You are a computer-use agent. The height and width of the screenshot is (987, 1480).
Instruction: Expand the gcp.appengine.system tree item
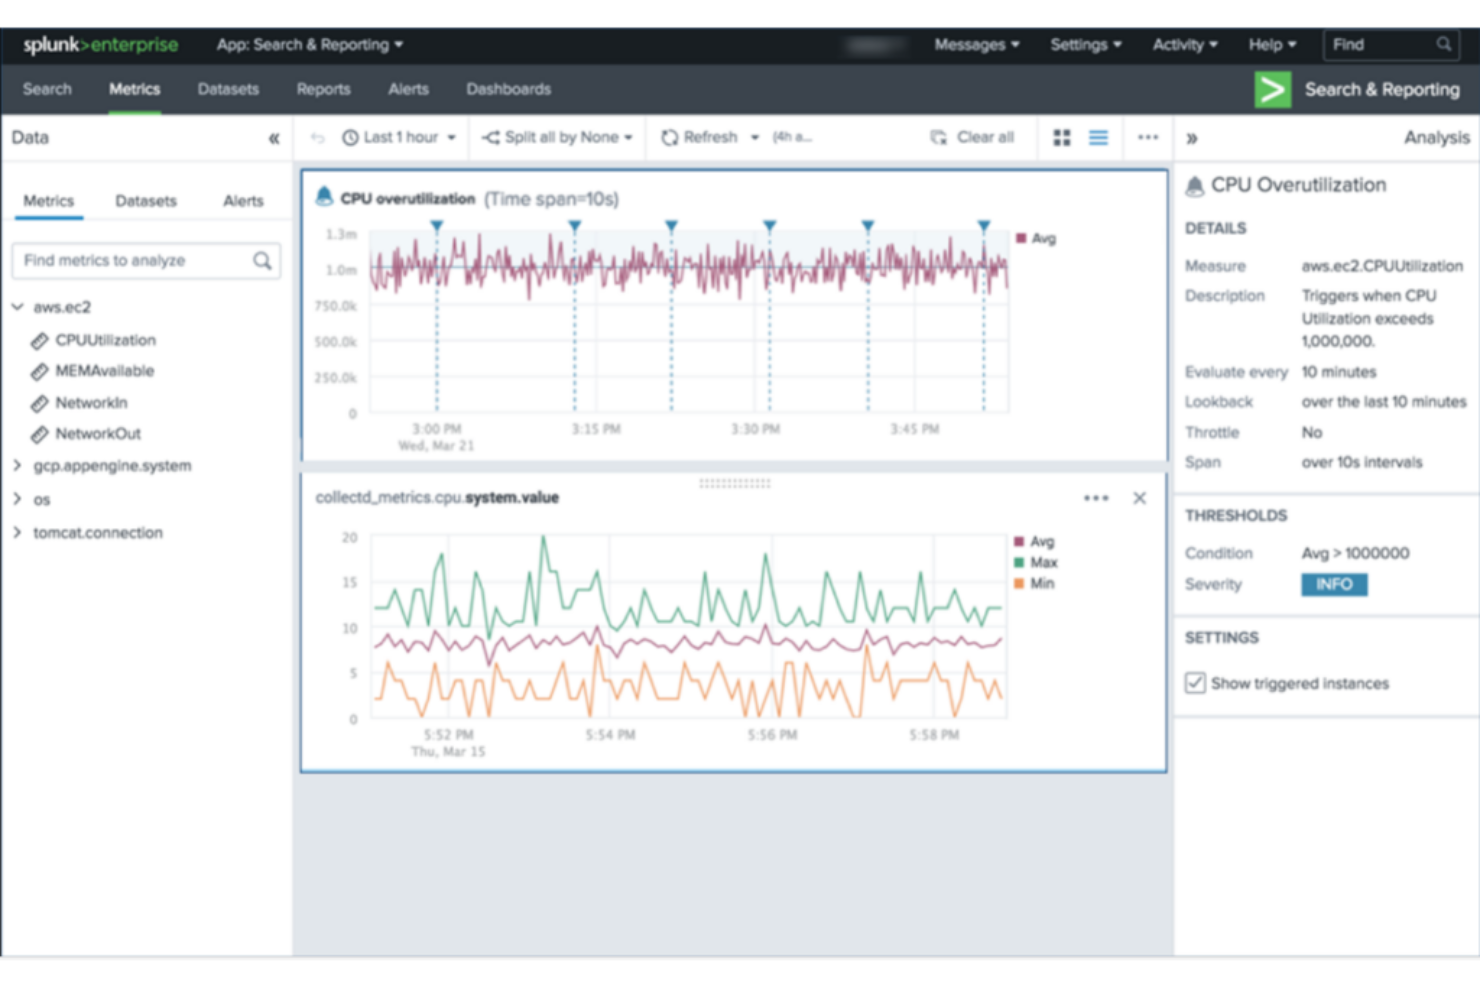(x=16, y=465)
